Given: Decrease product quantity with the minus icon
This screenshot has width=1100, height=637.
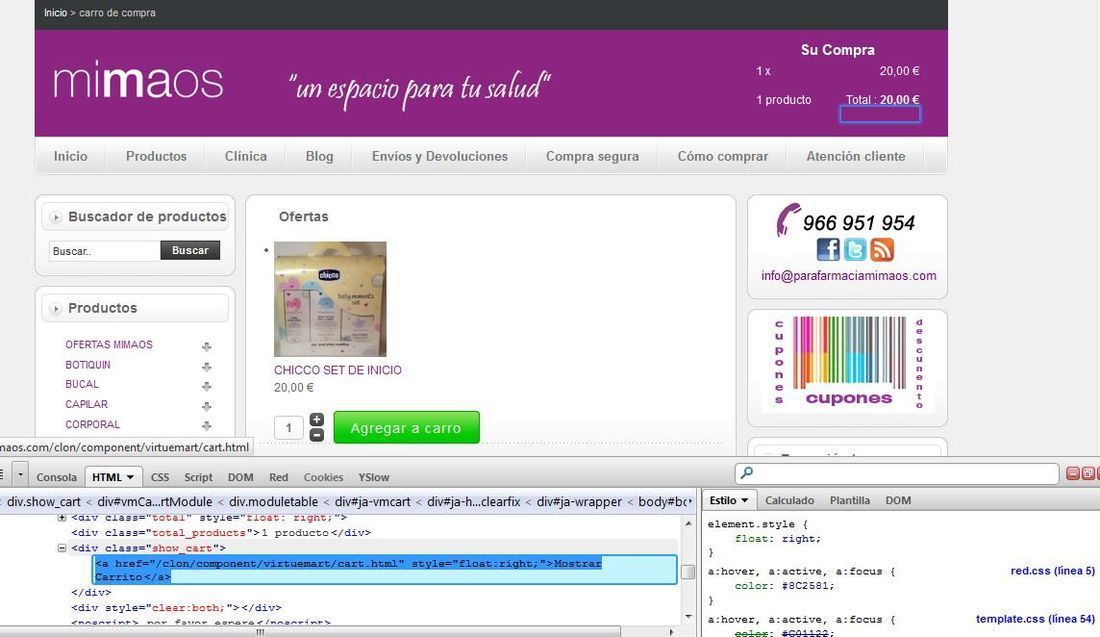Looking at the screenshot, I should (316, 435).
